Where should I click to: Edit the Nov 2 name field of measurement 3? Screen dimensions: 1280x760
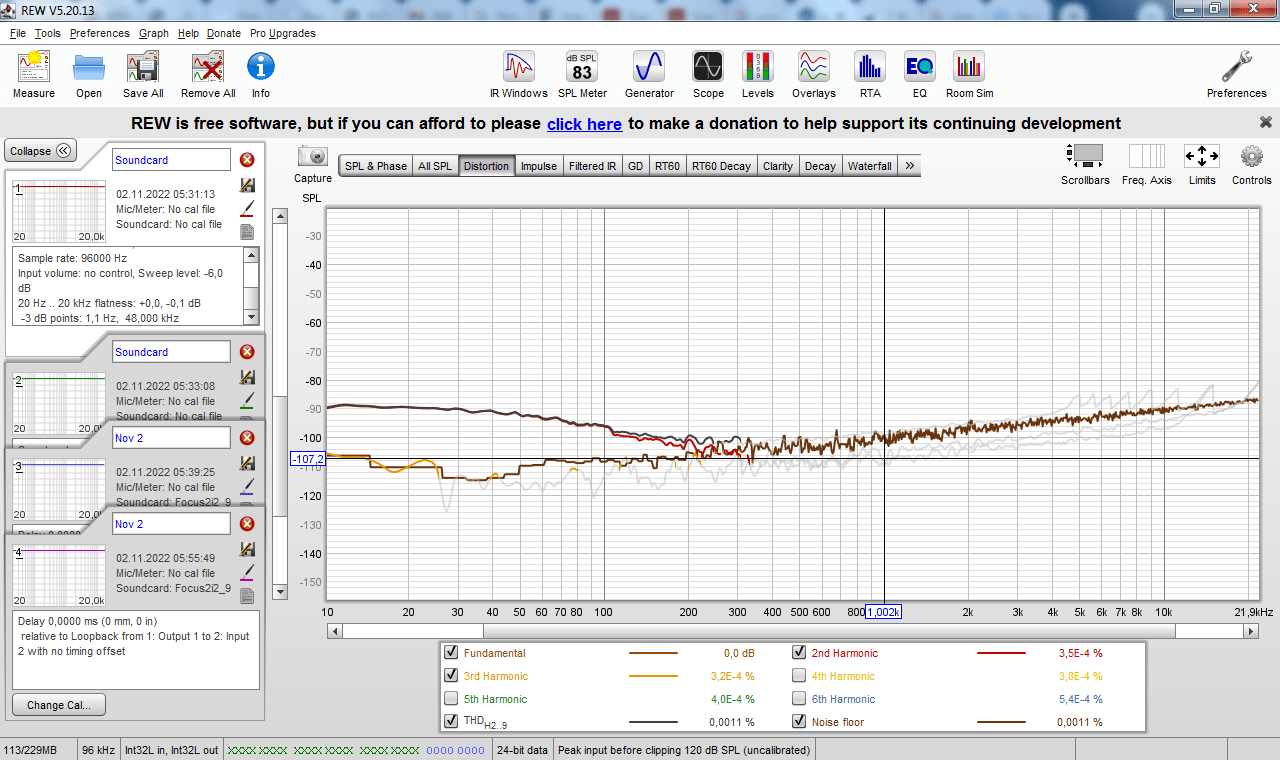pyautogui.click(x=171, y=438)
